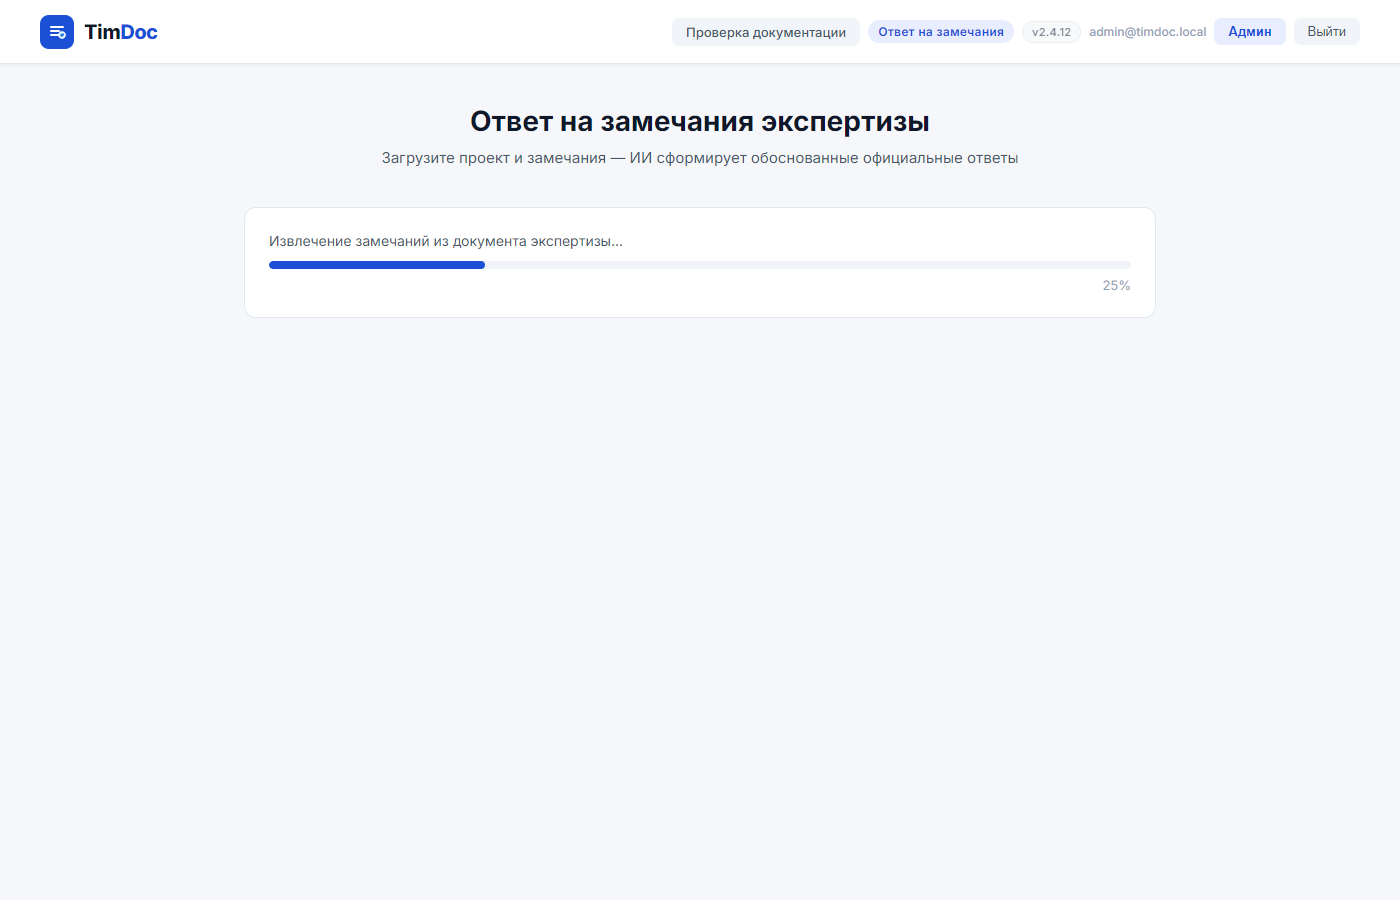
Task: Click inside the white progress card
Action: [x=699, y=300]
